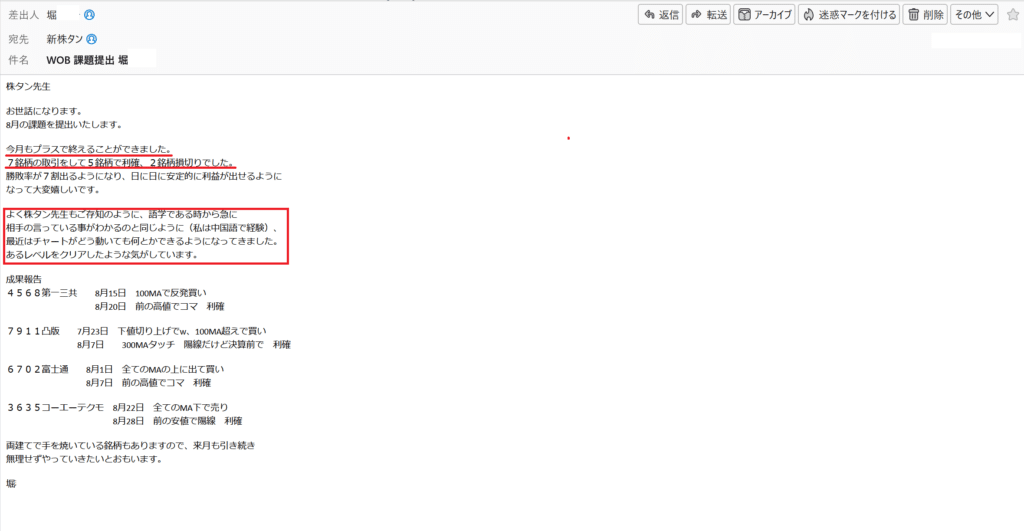1024x531 pixels.
Task: Click the greeting line 株タン先生
Action: [x=28, y=86]
